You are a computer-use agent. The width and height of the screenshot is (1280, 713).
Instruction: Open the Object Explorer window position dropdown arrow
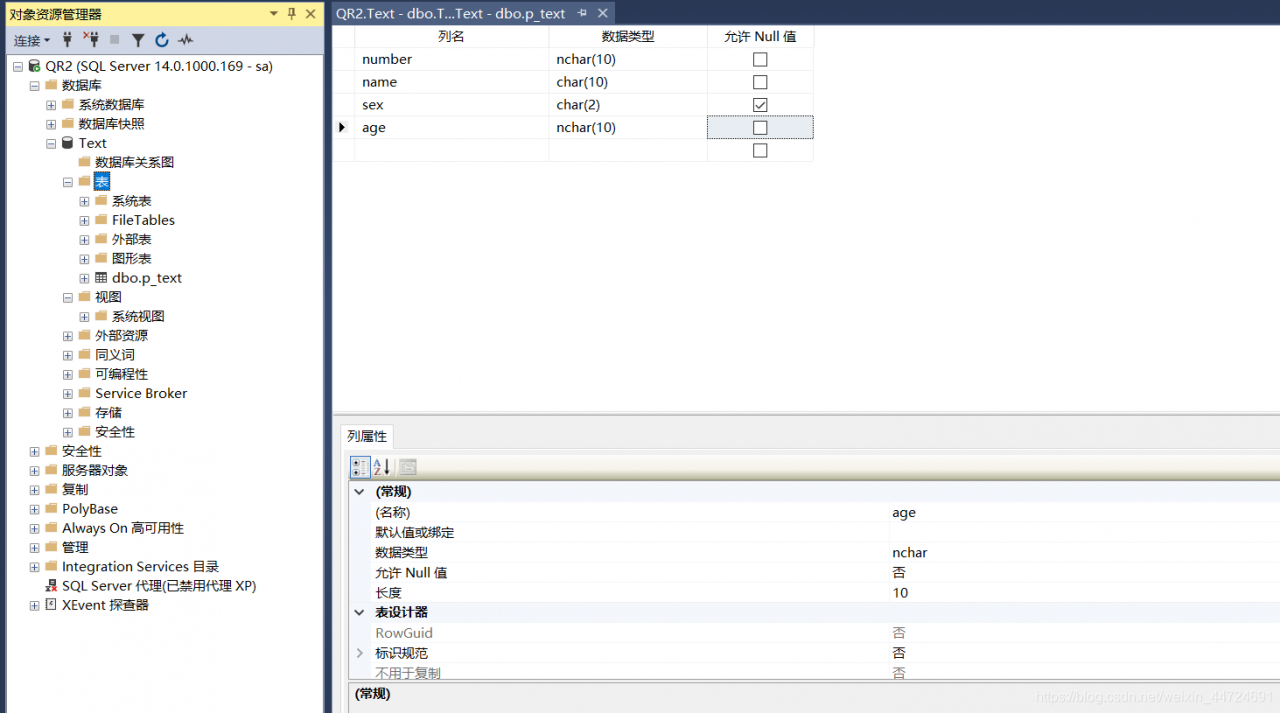(x=274, y=14)
